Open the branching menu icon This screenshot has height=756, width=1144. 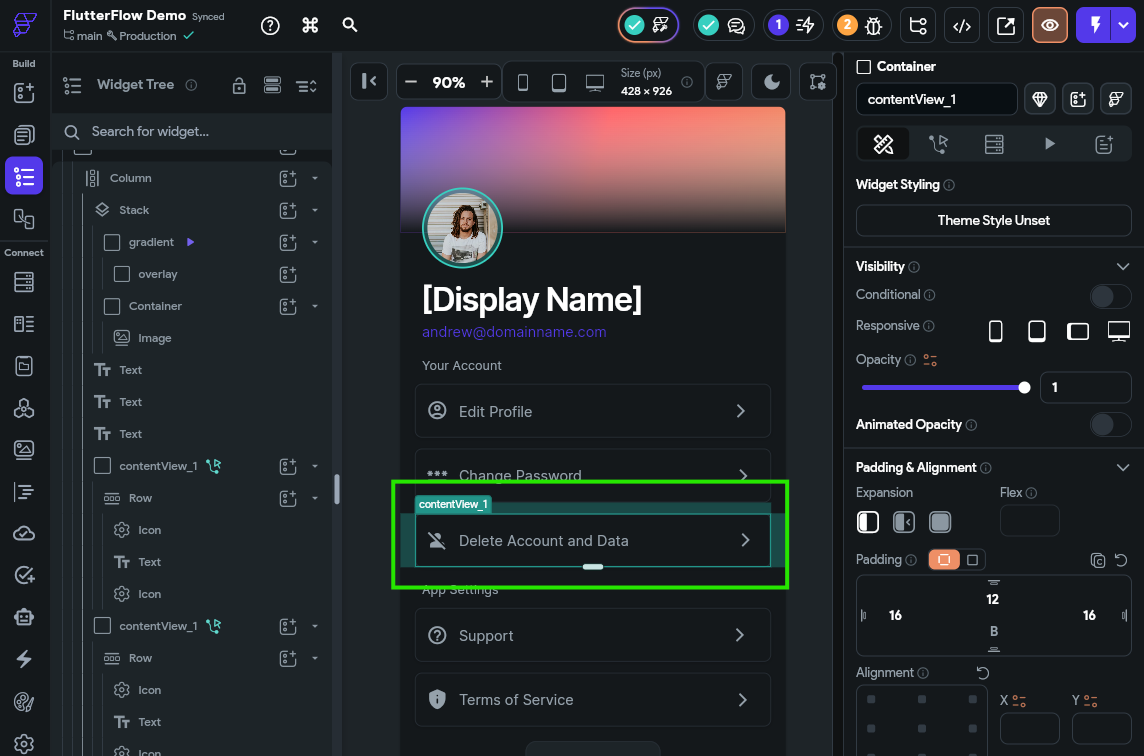click(x=918, y=26)
